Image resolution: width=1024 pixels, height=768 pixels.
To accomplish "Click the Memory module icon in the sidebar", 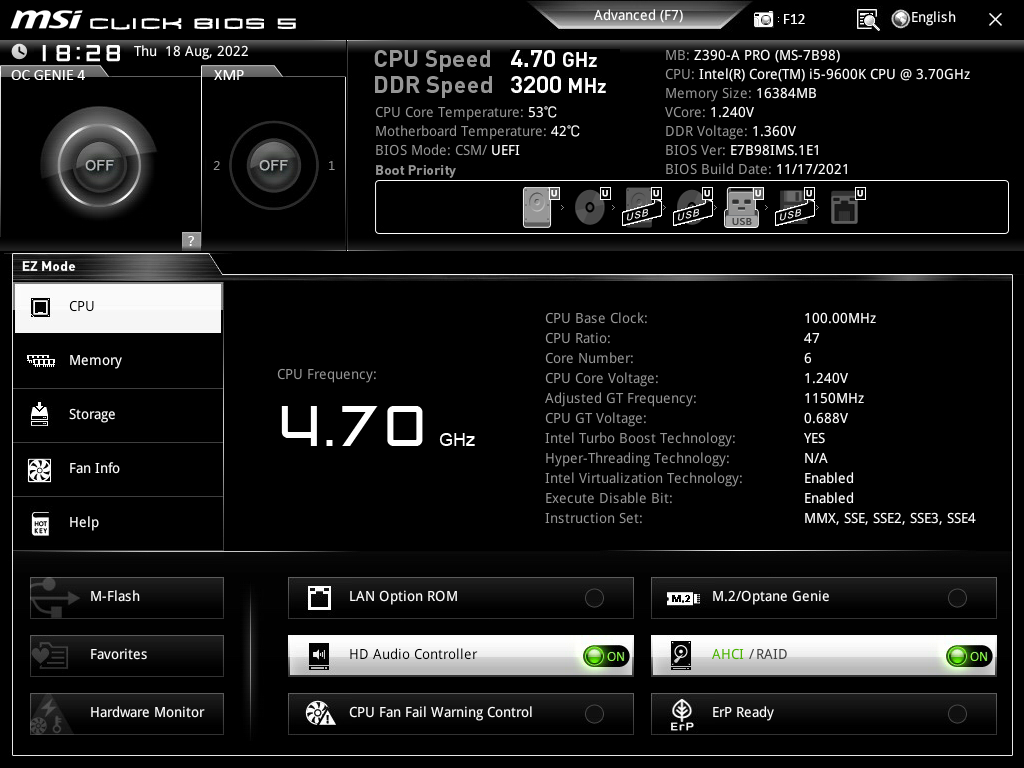I will [40, 360].
